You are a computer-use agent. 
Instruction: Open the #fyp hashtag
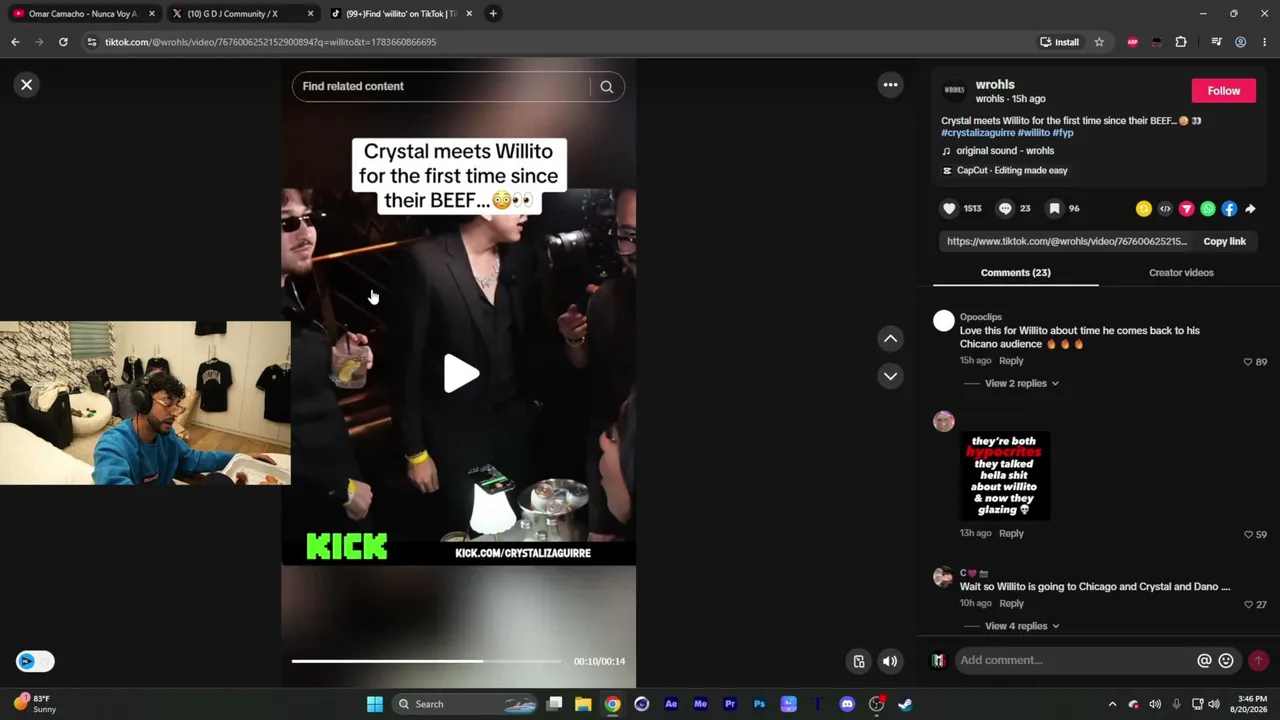[1063, 133]
